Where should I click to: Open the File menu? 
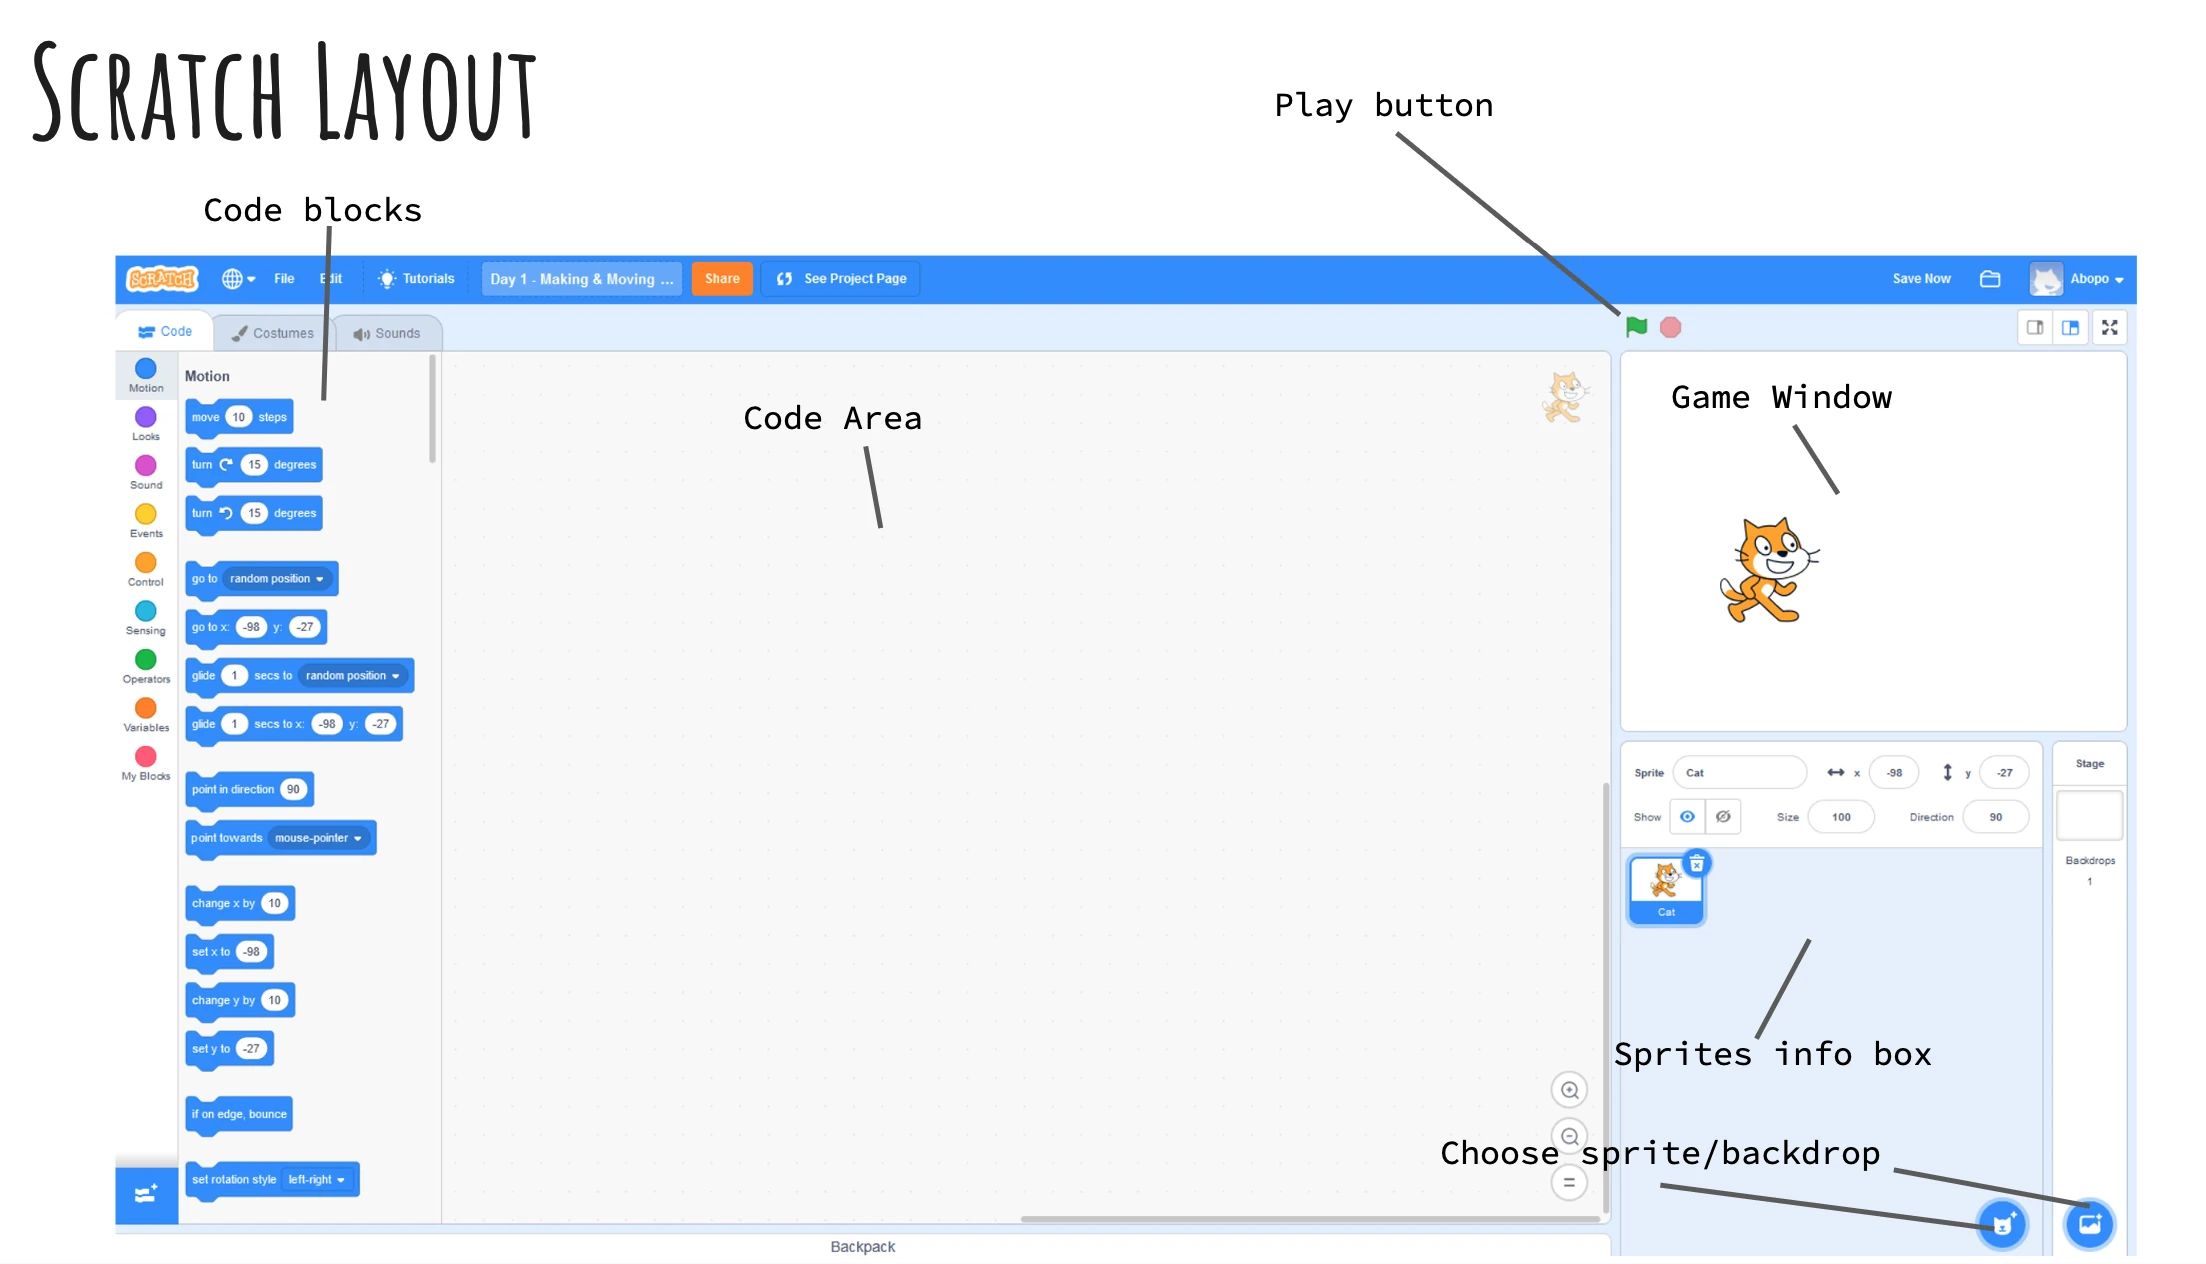[284, 279]
